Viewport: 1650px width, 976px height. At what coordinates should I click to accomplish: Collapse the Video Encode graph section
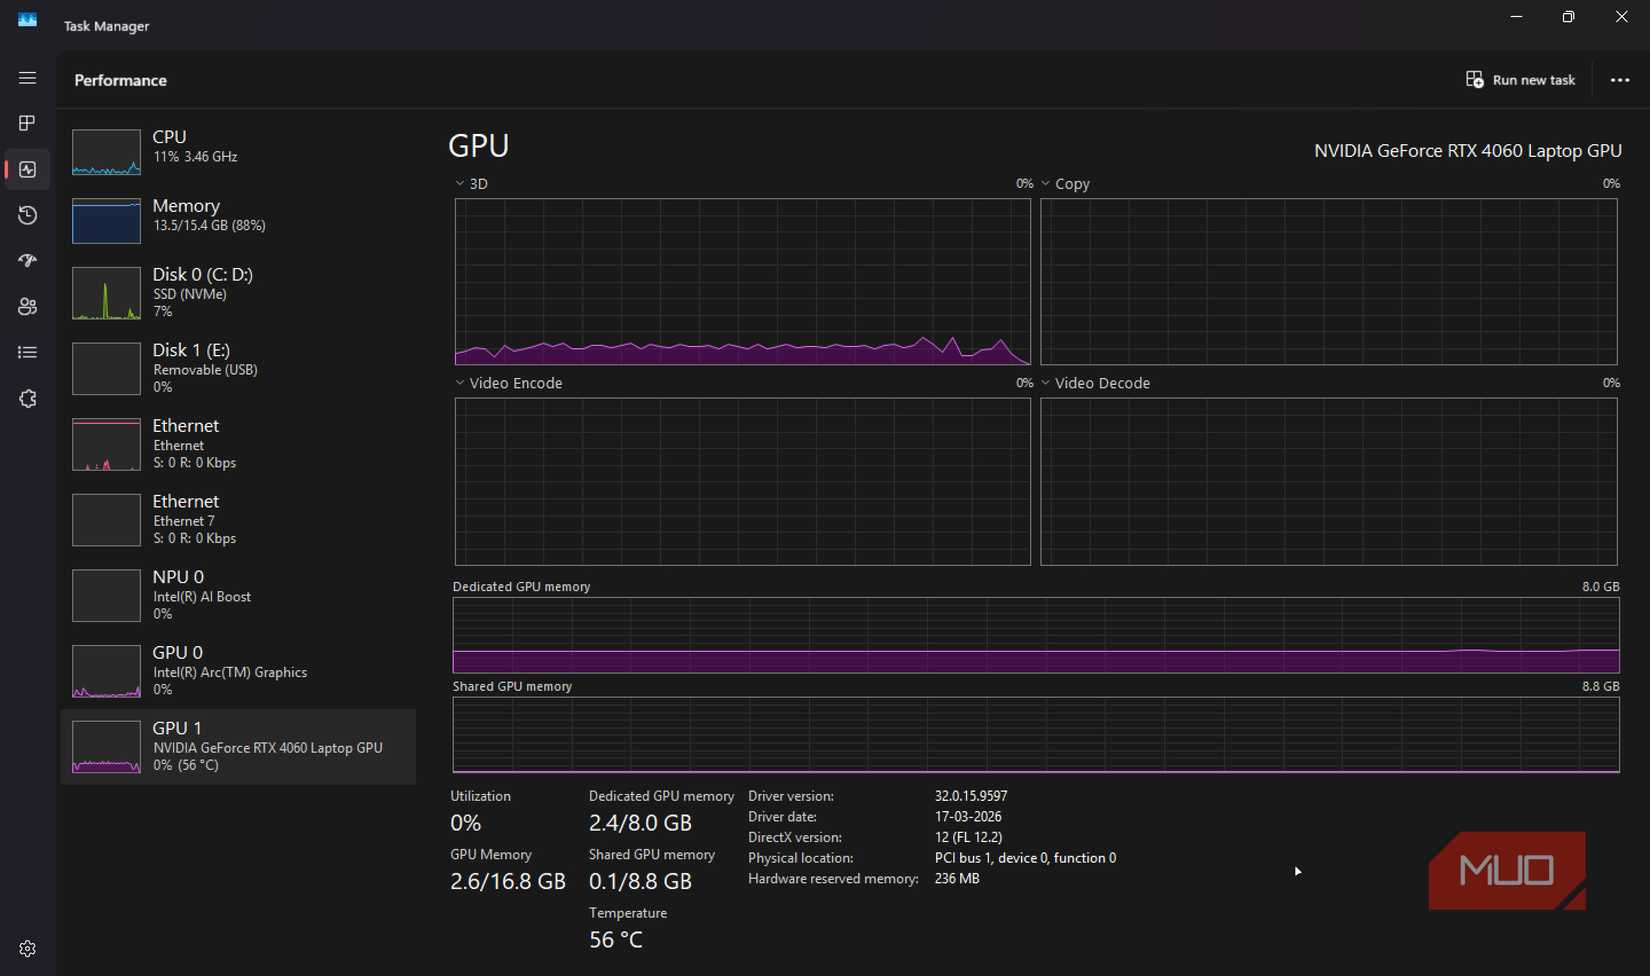point(459,383)
